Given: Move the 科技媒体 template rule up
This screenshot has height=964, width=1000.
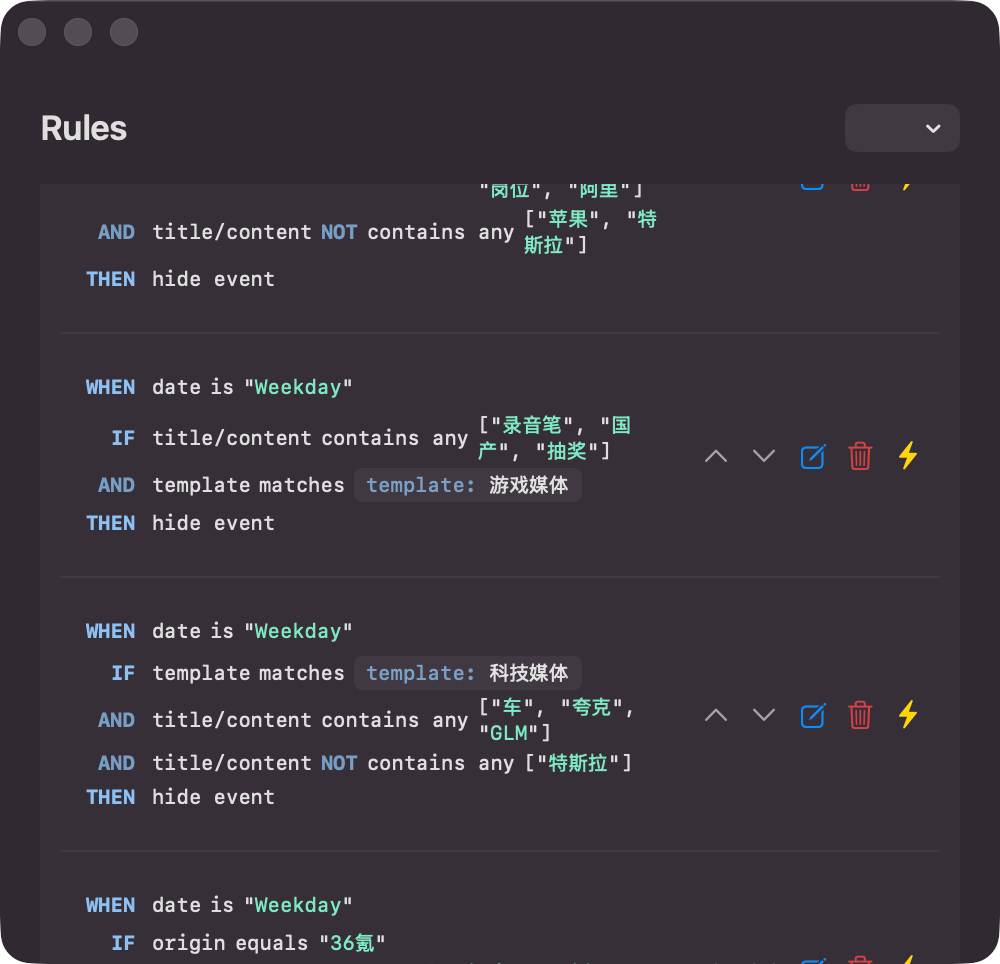Looking at the screenshot, I should [x=716, y=715].
